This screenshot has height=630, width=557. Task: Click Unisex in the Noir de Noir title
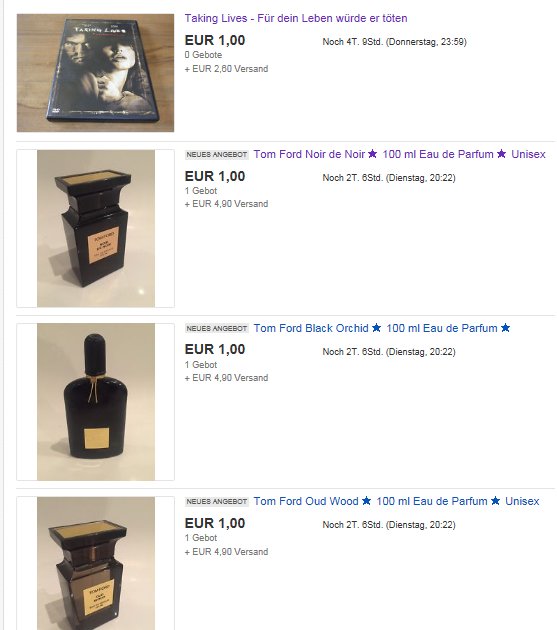click(x=528, y=154)
